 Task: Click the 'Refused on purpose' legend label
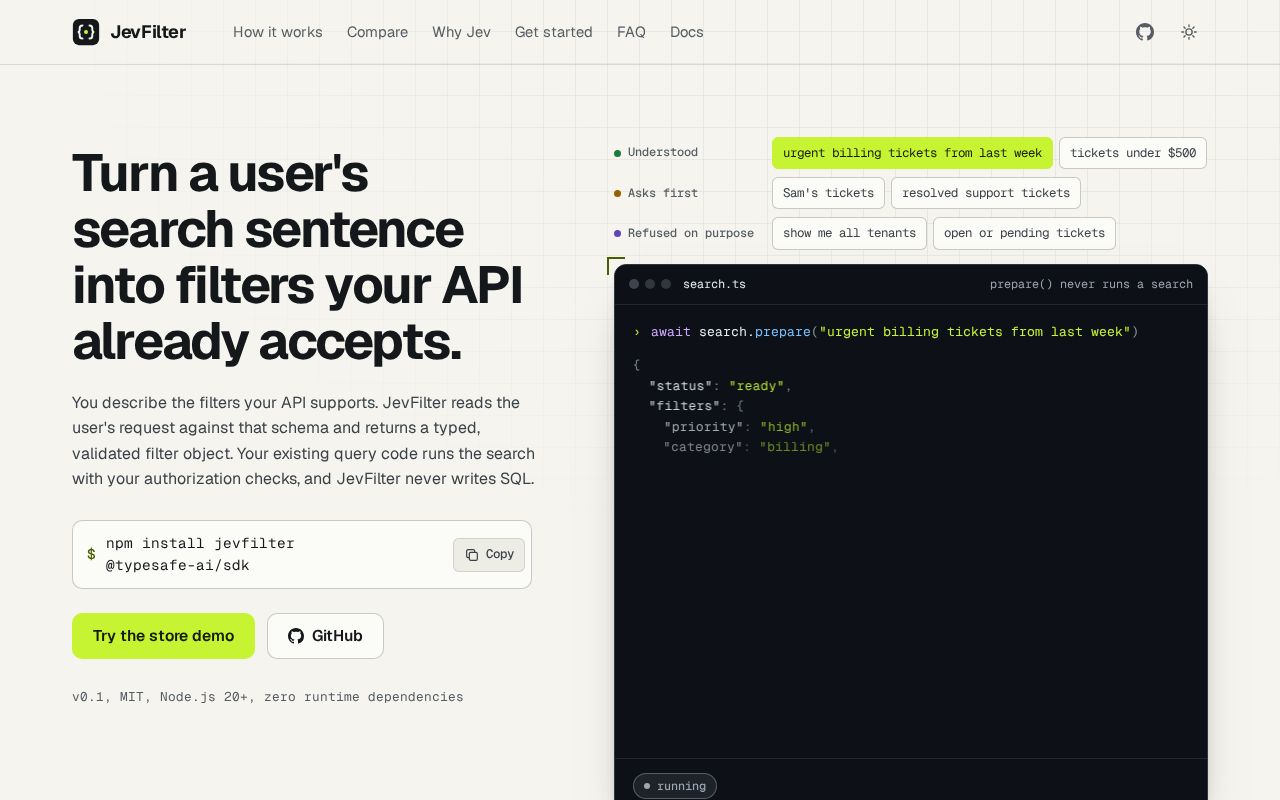coord(691,233)
